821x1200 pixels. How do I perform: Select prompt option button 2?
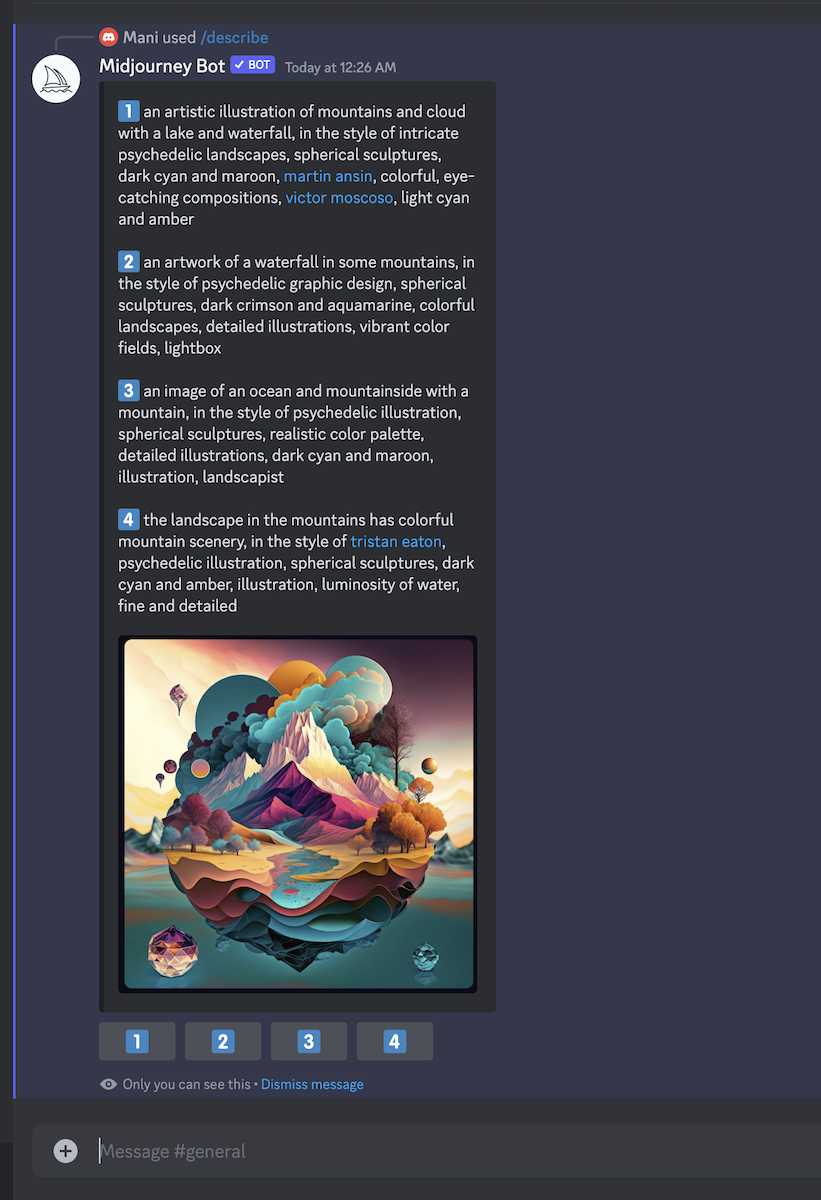[x=223, y=1041]
